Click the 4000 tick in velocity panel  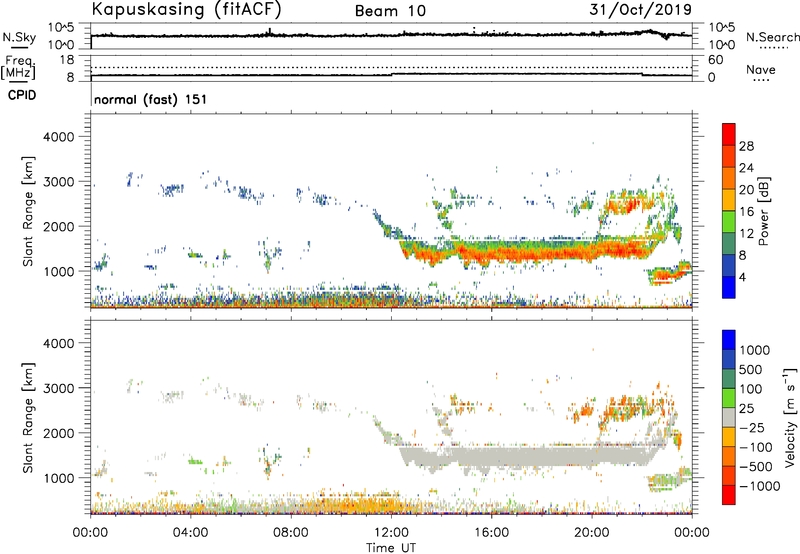coord(58,343)
